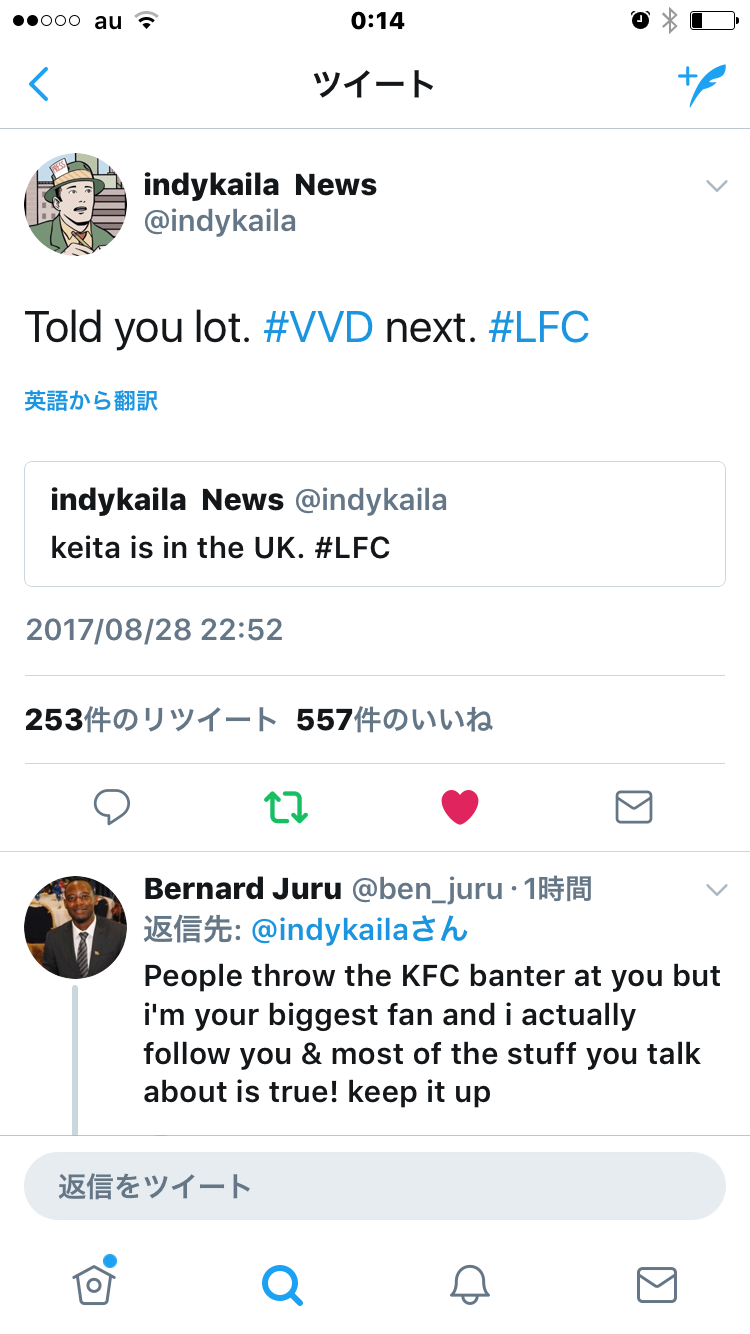
Task: Tap the reply speech bubble icon
Action: 112,806
